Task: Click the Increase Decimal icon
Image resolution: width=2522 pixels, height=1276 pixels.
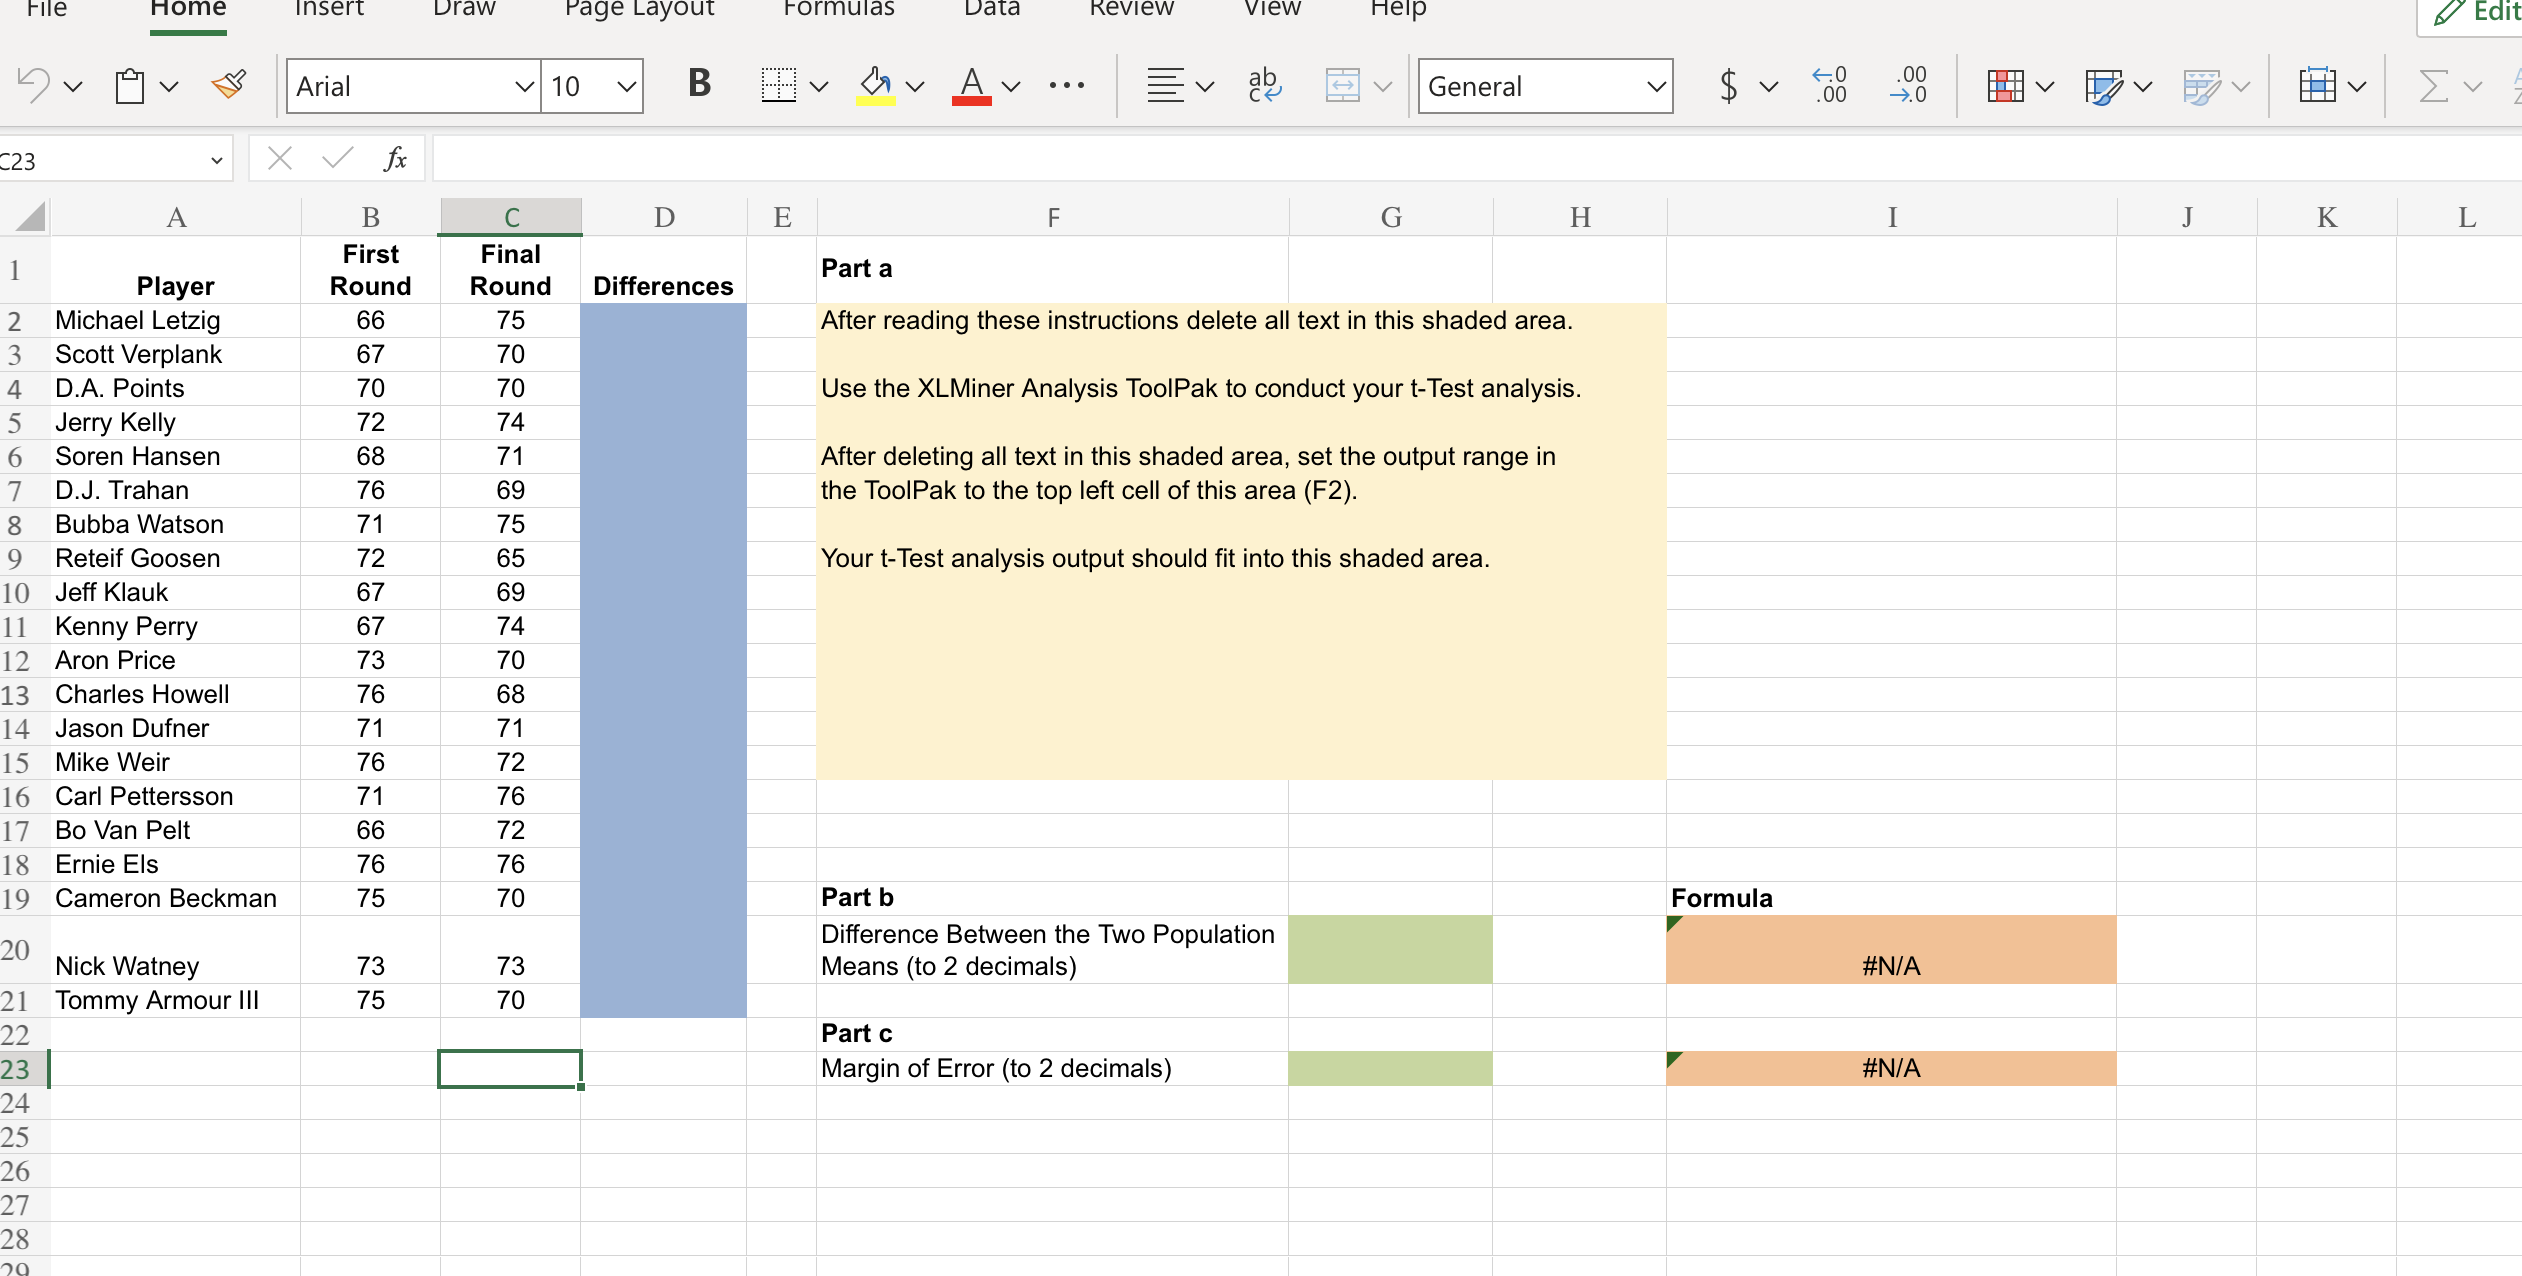Action: coord(1829,86)
